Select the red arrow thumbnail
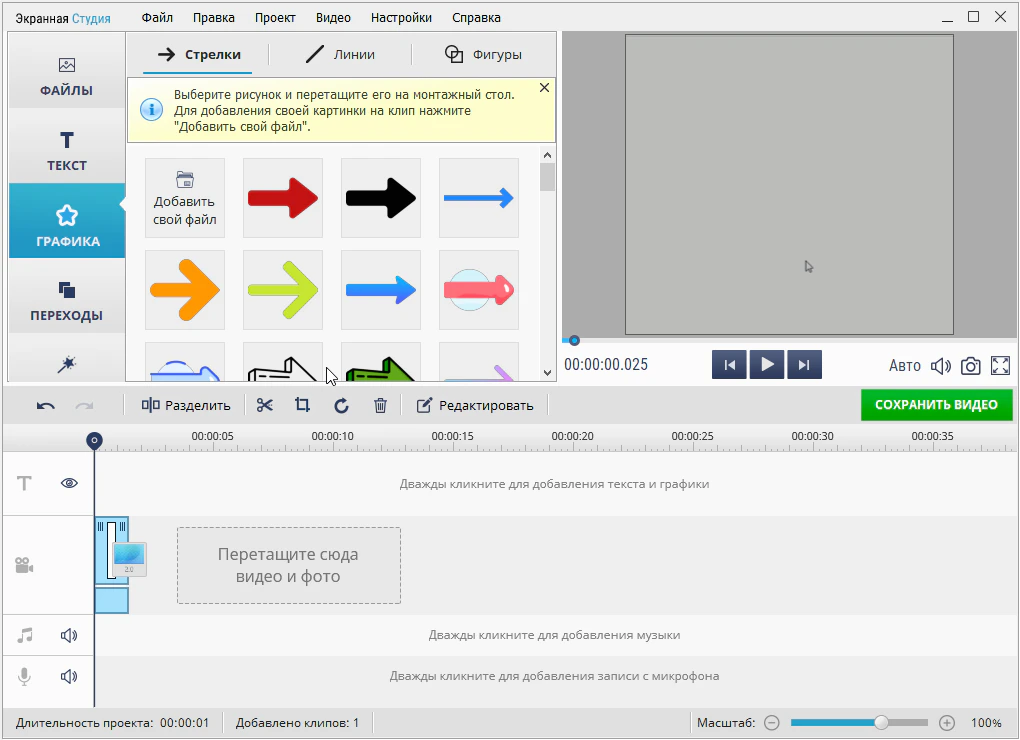 pos(283,198)
